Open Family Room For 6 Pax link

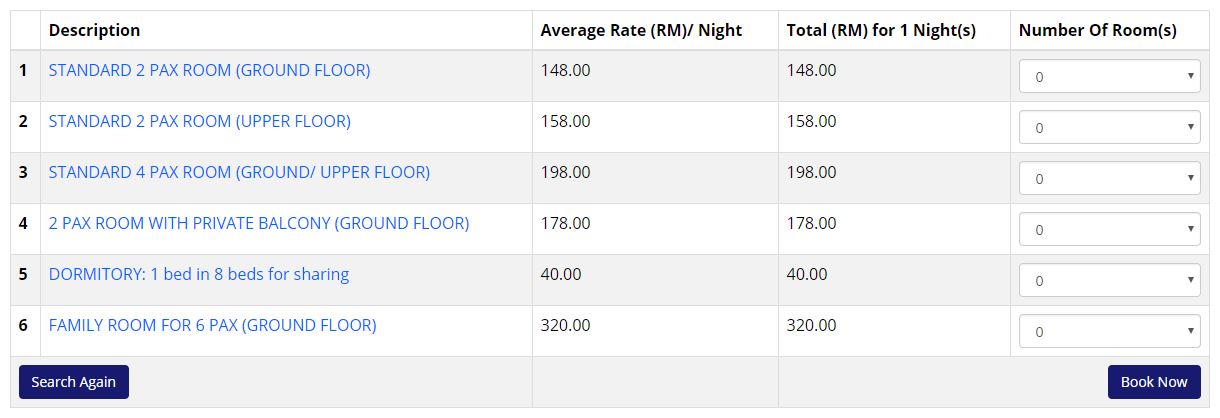213,325
